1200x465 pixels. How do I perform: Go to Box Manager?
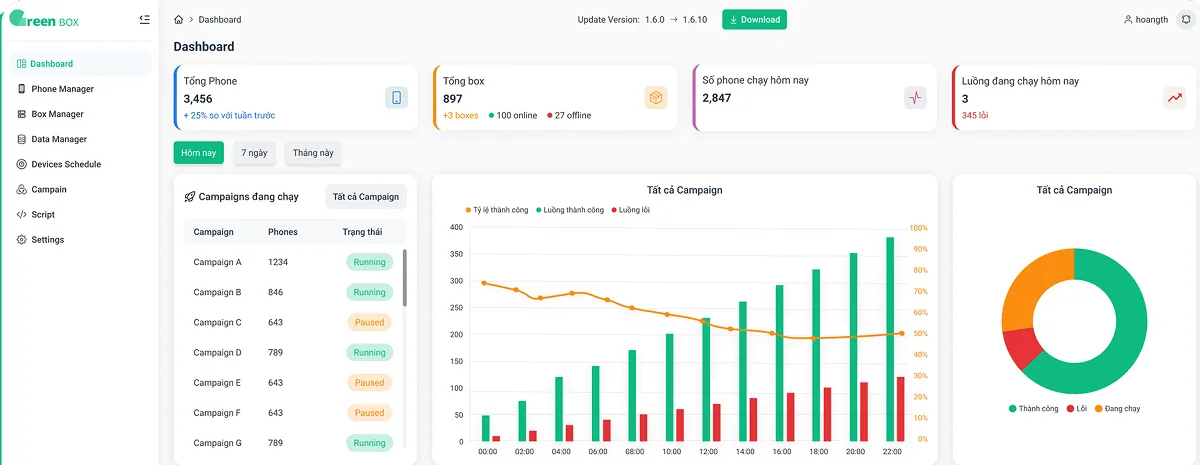(78, 114)
